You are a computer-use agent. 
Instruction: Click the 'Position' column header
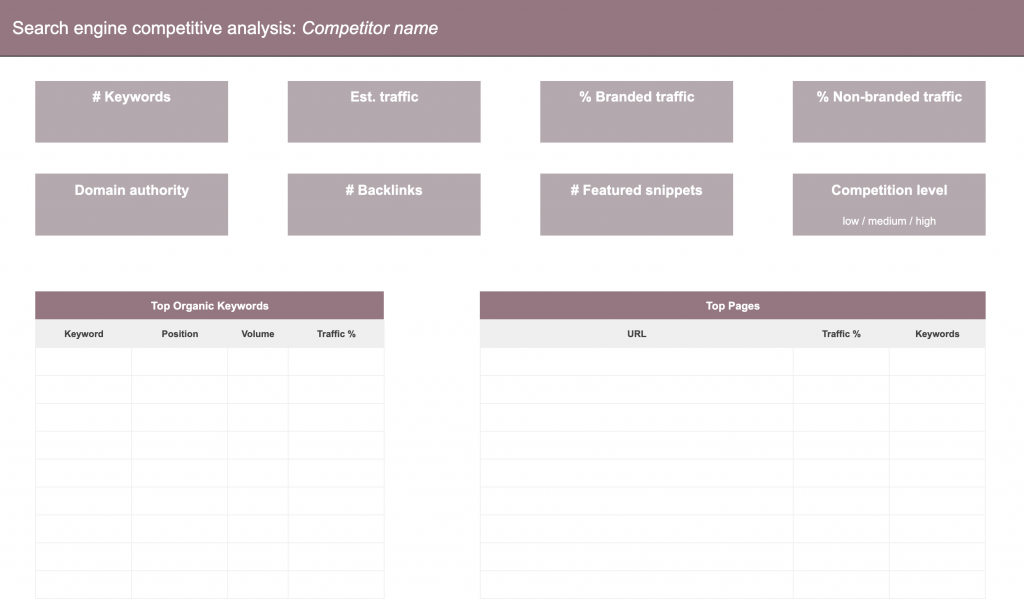pyautogui.click(x=180, y=334)
